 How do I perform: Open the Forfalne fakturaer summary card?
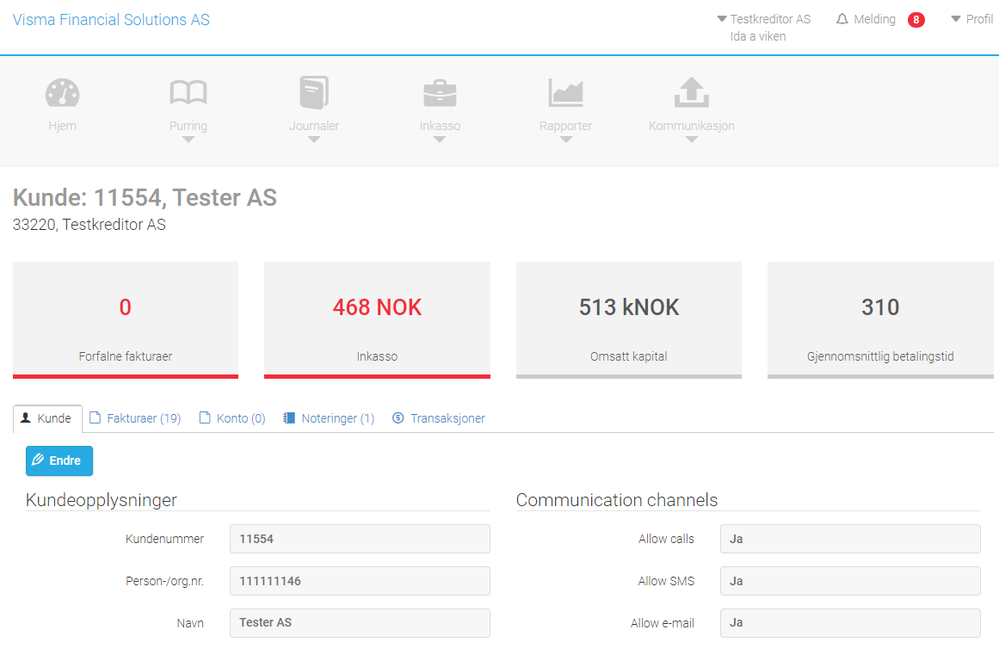126,320
